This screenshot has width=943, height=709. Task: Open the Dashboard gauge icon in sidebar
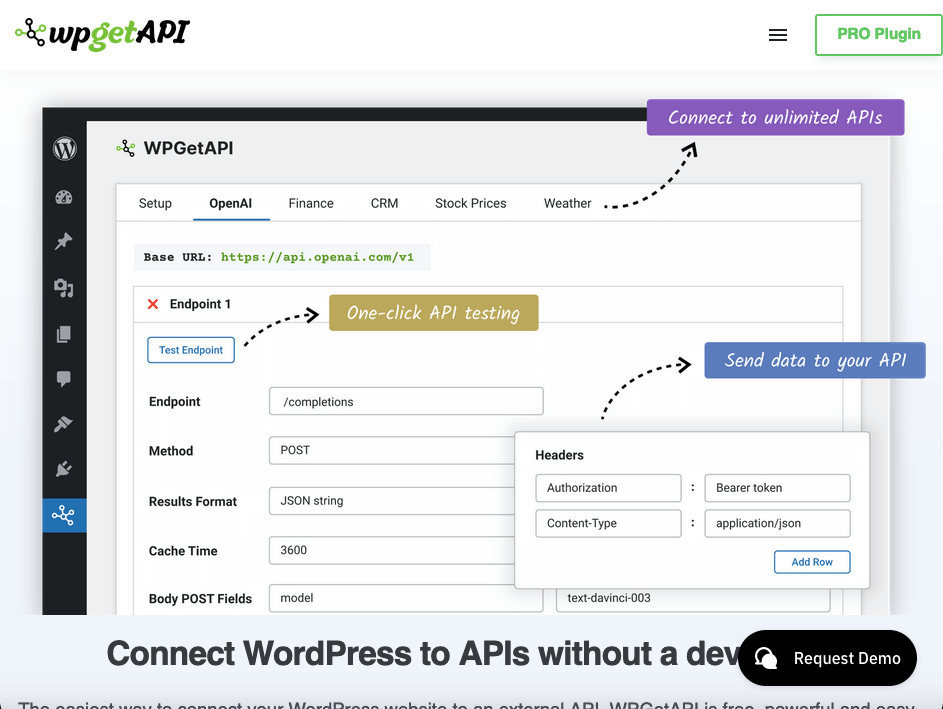[64, 197]
